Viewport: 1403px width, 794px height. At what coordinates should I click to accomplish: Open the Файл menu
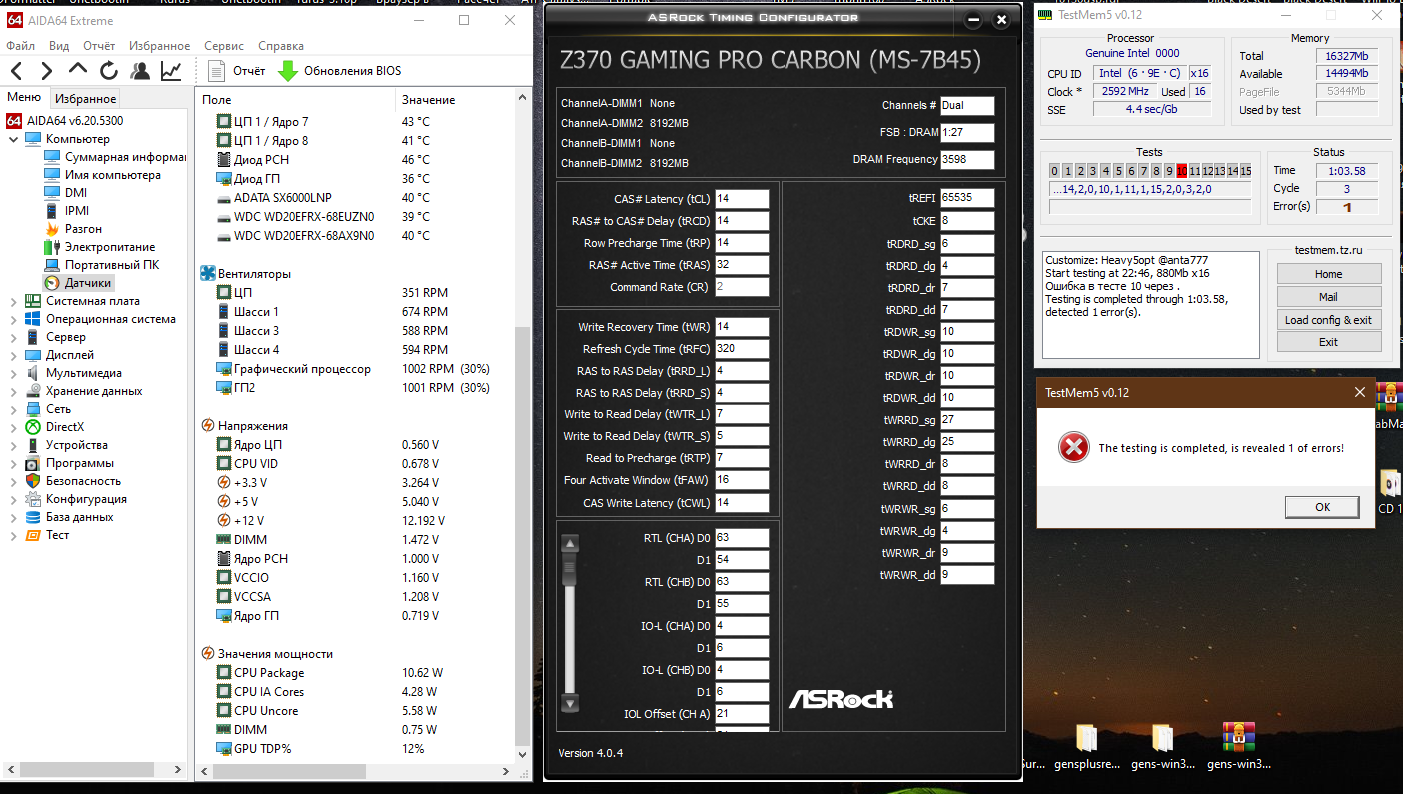click(x=20, y=46)
